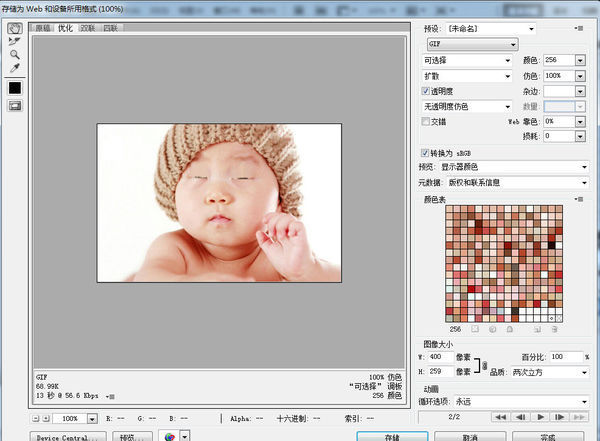This screenshot has width=600, height=441.
Task: Click the lock color icon under color table
Action: coord(510,329)
